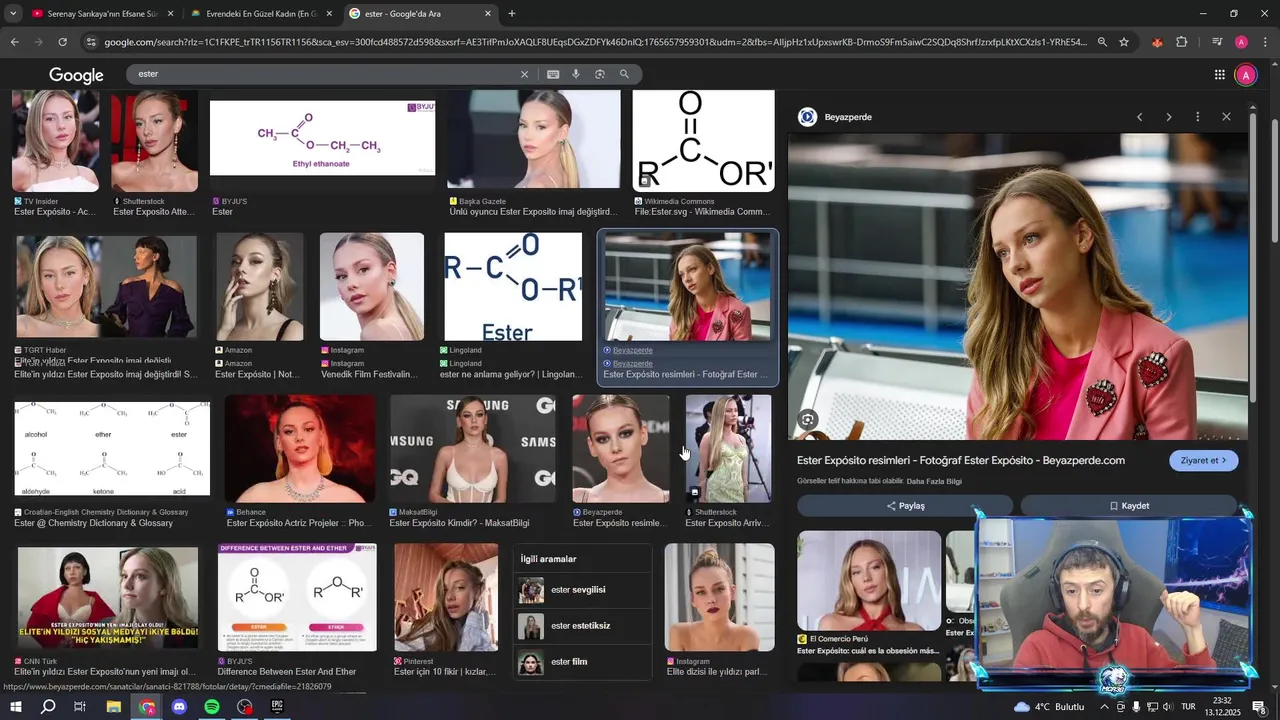The image size is (1280, 720).
Task: Submit the search with the magnifier icon
Action: [x=624, y=74]
